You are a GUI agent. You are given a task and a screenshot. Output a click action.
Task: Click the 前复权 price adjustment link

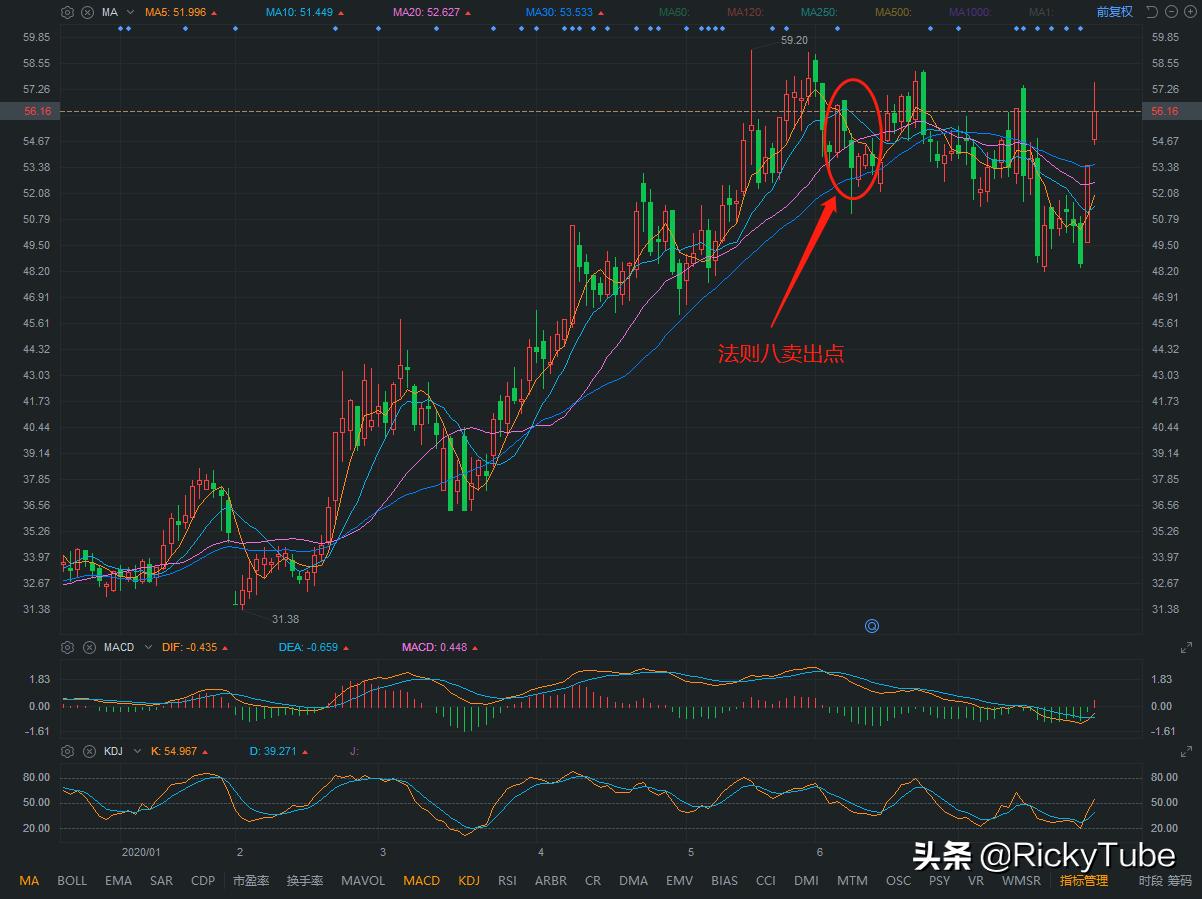tap(1114, 12)
